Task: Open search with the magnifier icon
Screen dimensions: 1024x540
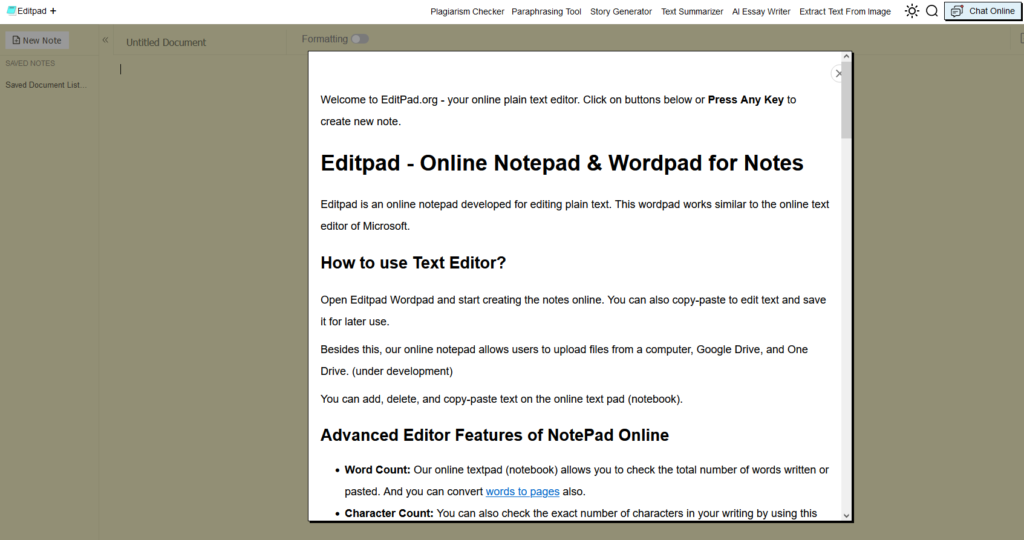Action: point(932,11)
